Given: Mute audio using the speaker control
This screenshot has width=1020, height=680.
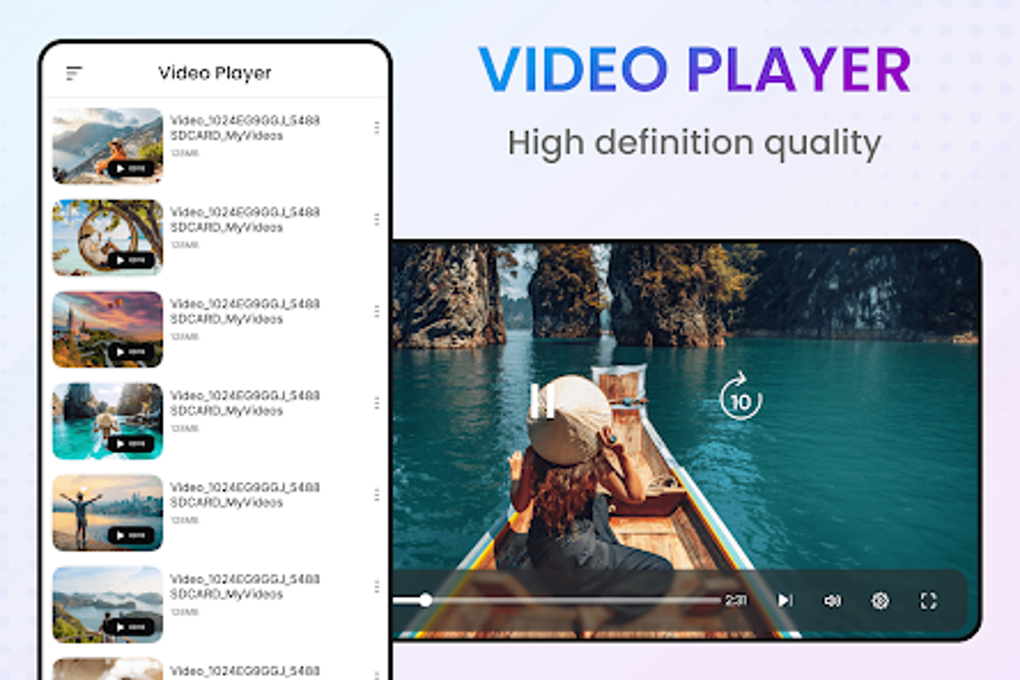Looking at the screenshot, I should [x=831, y=600].
